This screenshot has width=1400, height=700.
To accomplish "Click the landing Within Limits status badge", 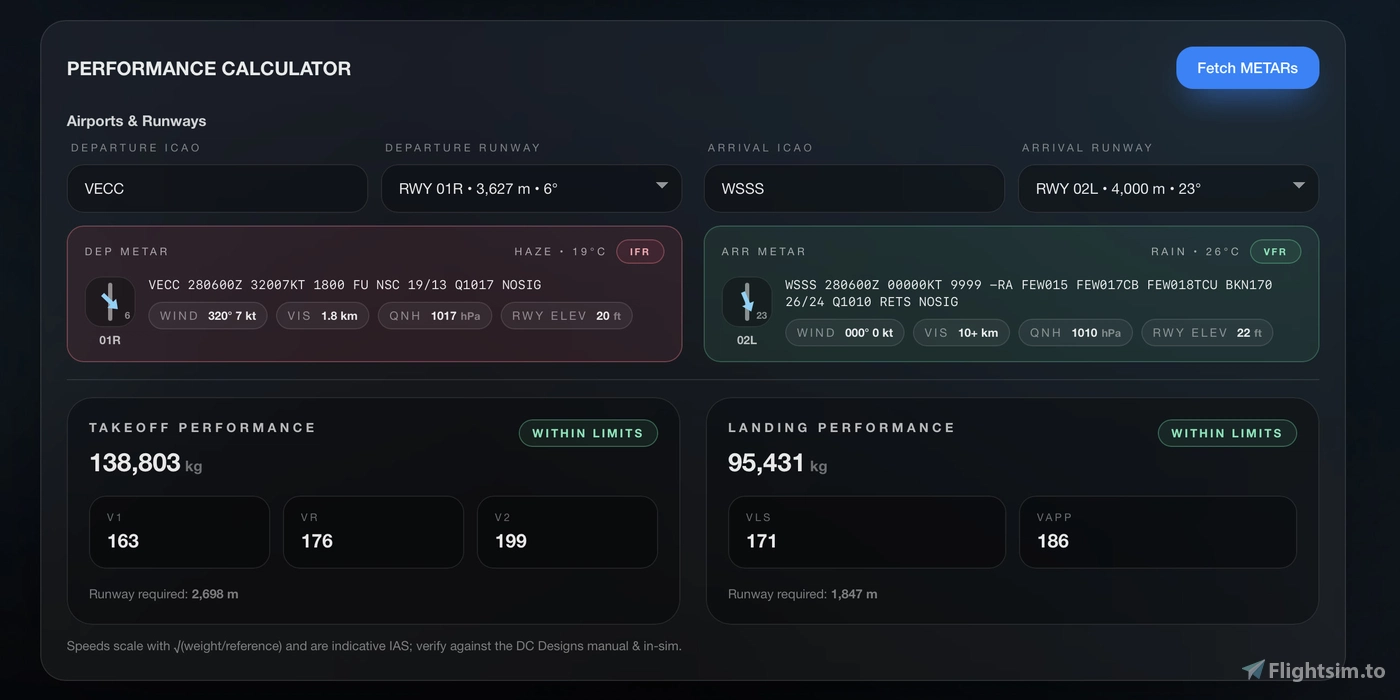I will [x=1227, y=433].
